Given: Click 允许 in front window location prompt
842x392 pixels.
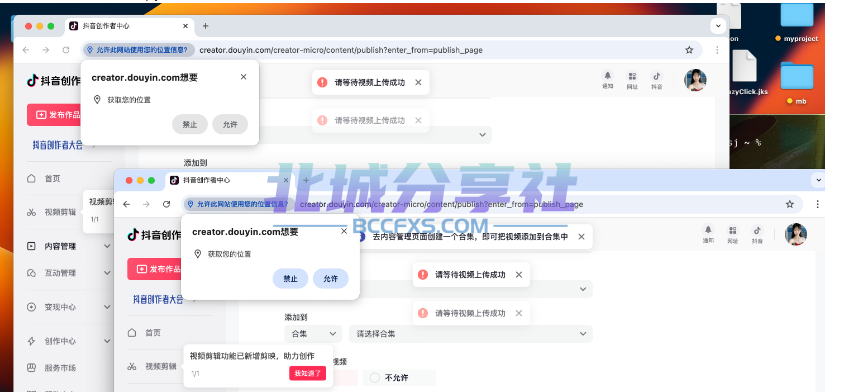Looking at the screenshot, I should tap(331, 279).
